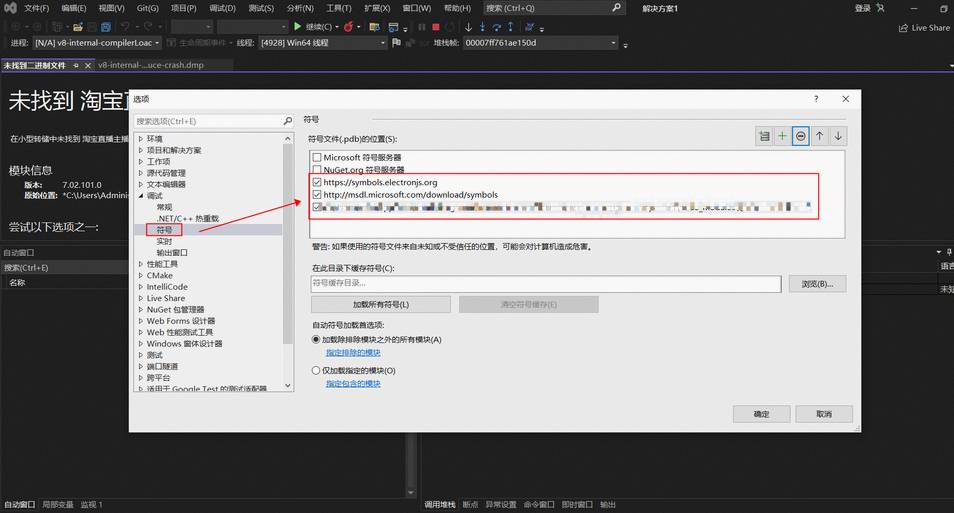Click the sign-in account person icon
Screen dimensions: 954x513
pyautogui.click(x=880, y=8)
